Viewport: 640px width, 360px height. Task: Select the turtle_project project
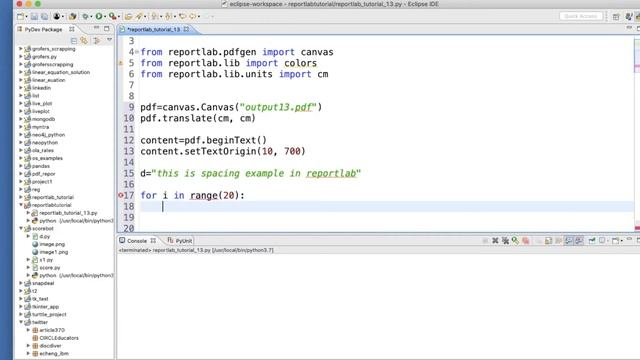[49, 314]
